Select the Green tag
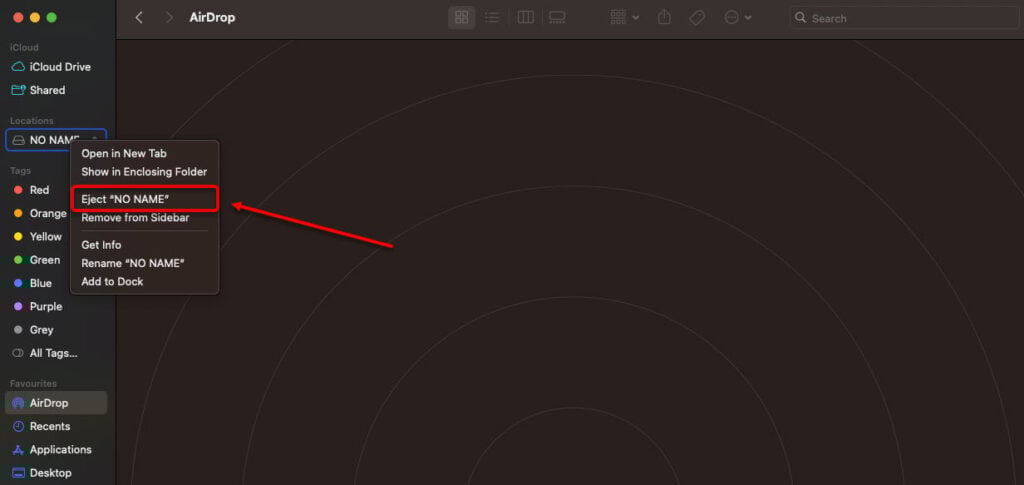The height and width of the screenshot is (485, 1024). coord(38,260)
